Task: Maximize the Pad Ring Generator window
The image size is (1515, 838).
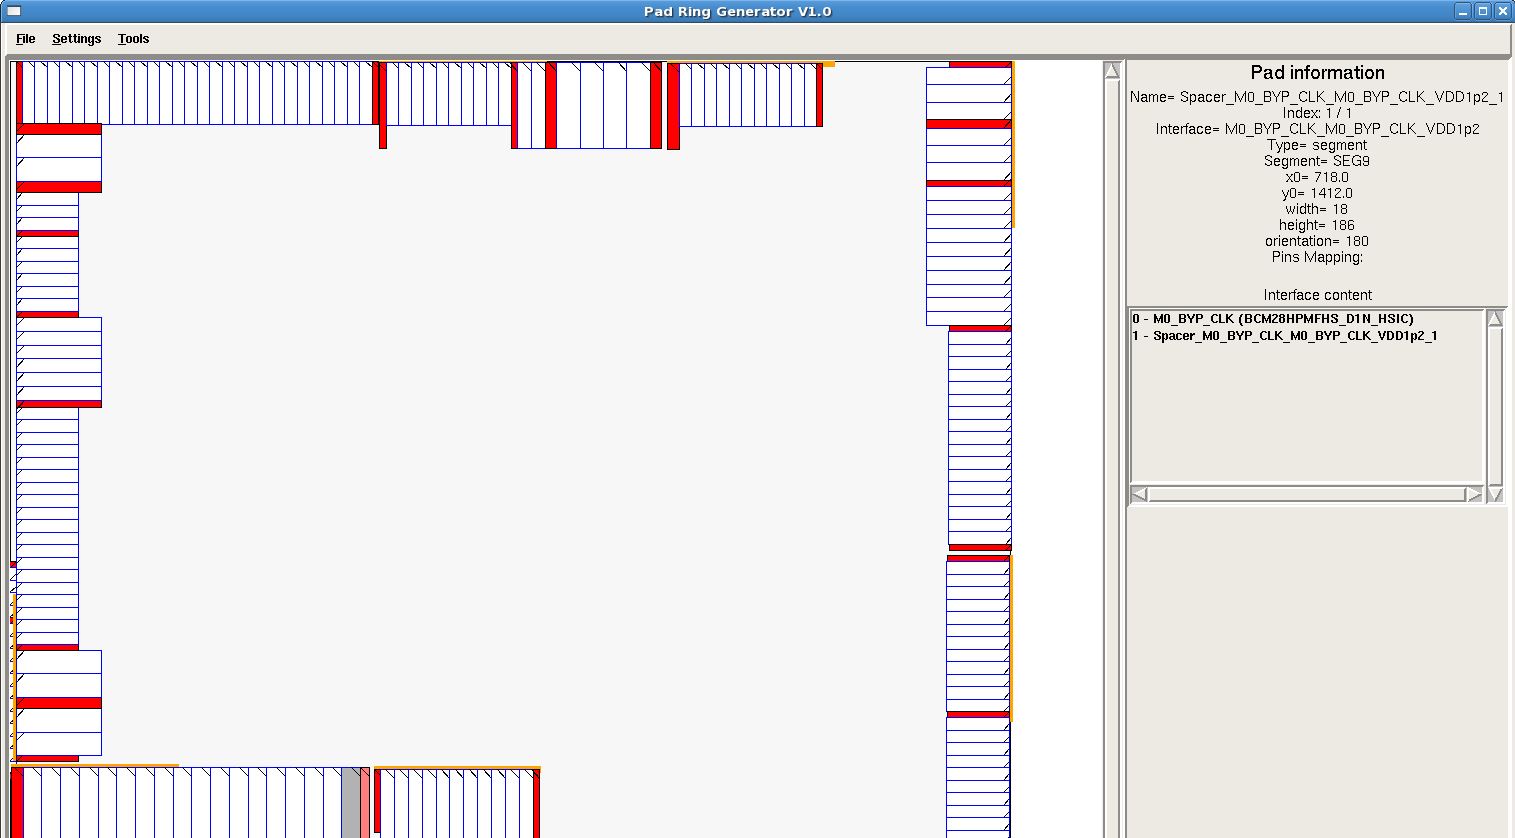Action: point(1483,11)
